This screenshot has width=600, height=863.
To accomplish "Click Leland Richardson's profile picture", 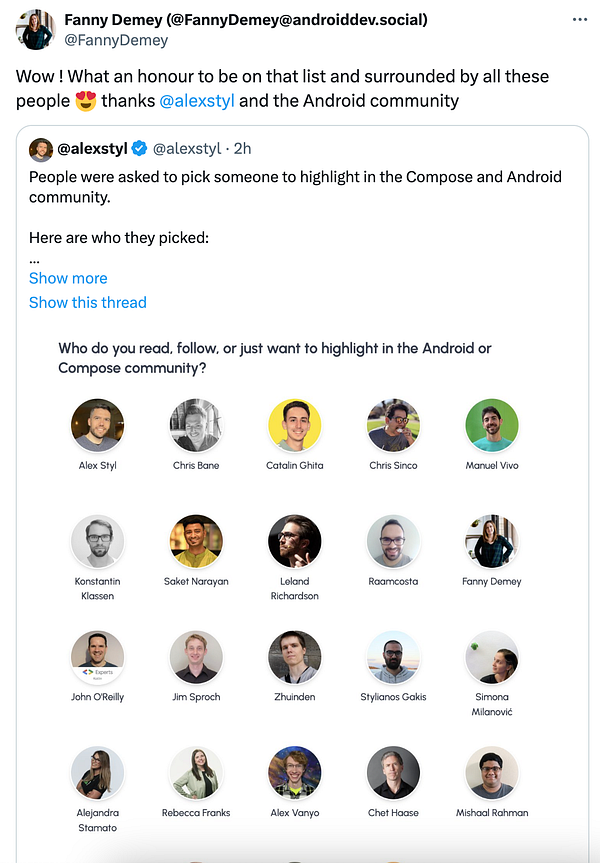I will [x=294, y=541].
